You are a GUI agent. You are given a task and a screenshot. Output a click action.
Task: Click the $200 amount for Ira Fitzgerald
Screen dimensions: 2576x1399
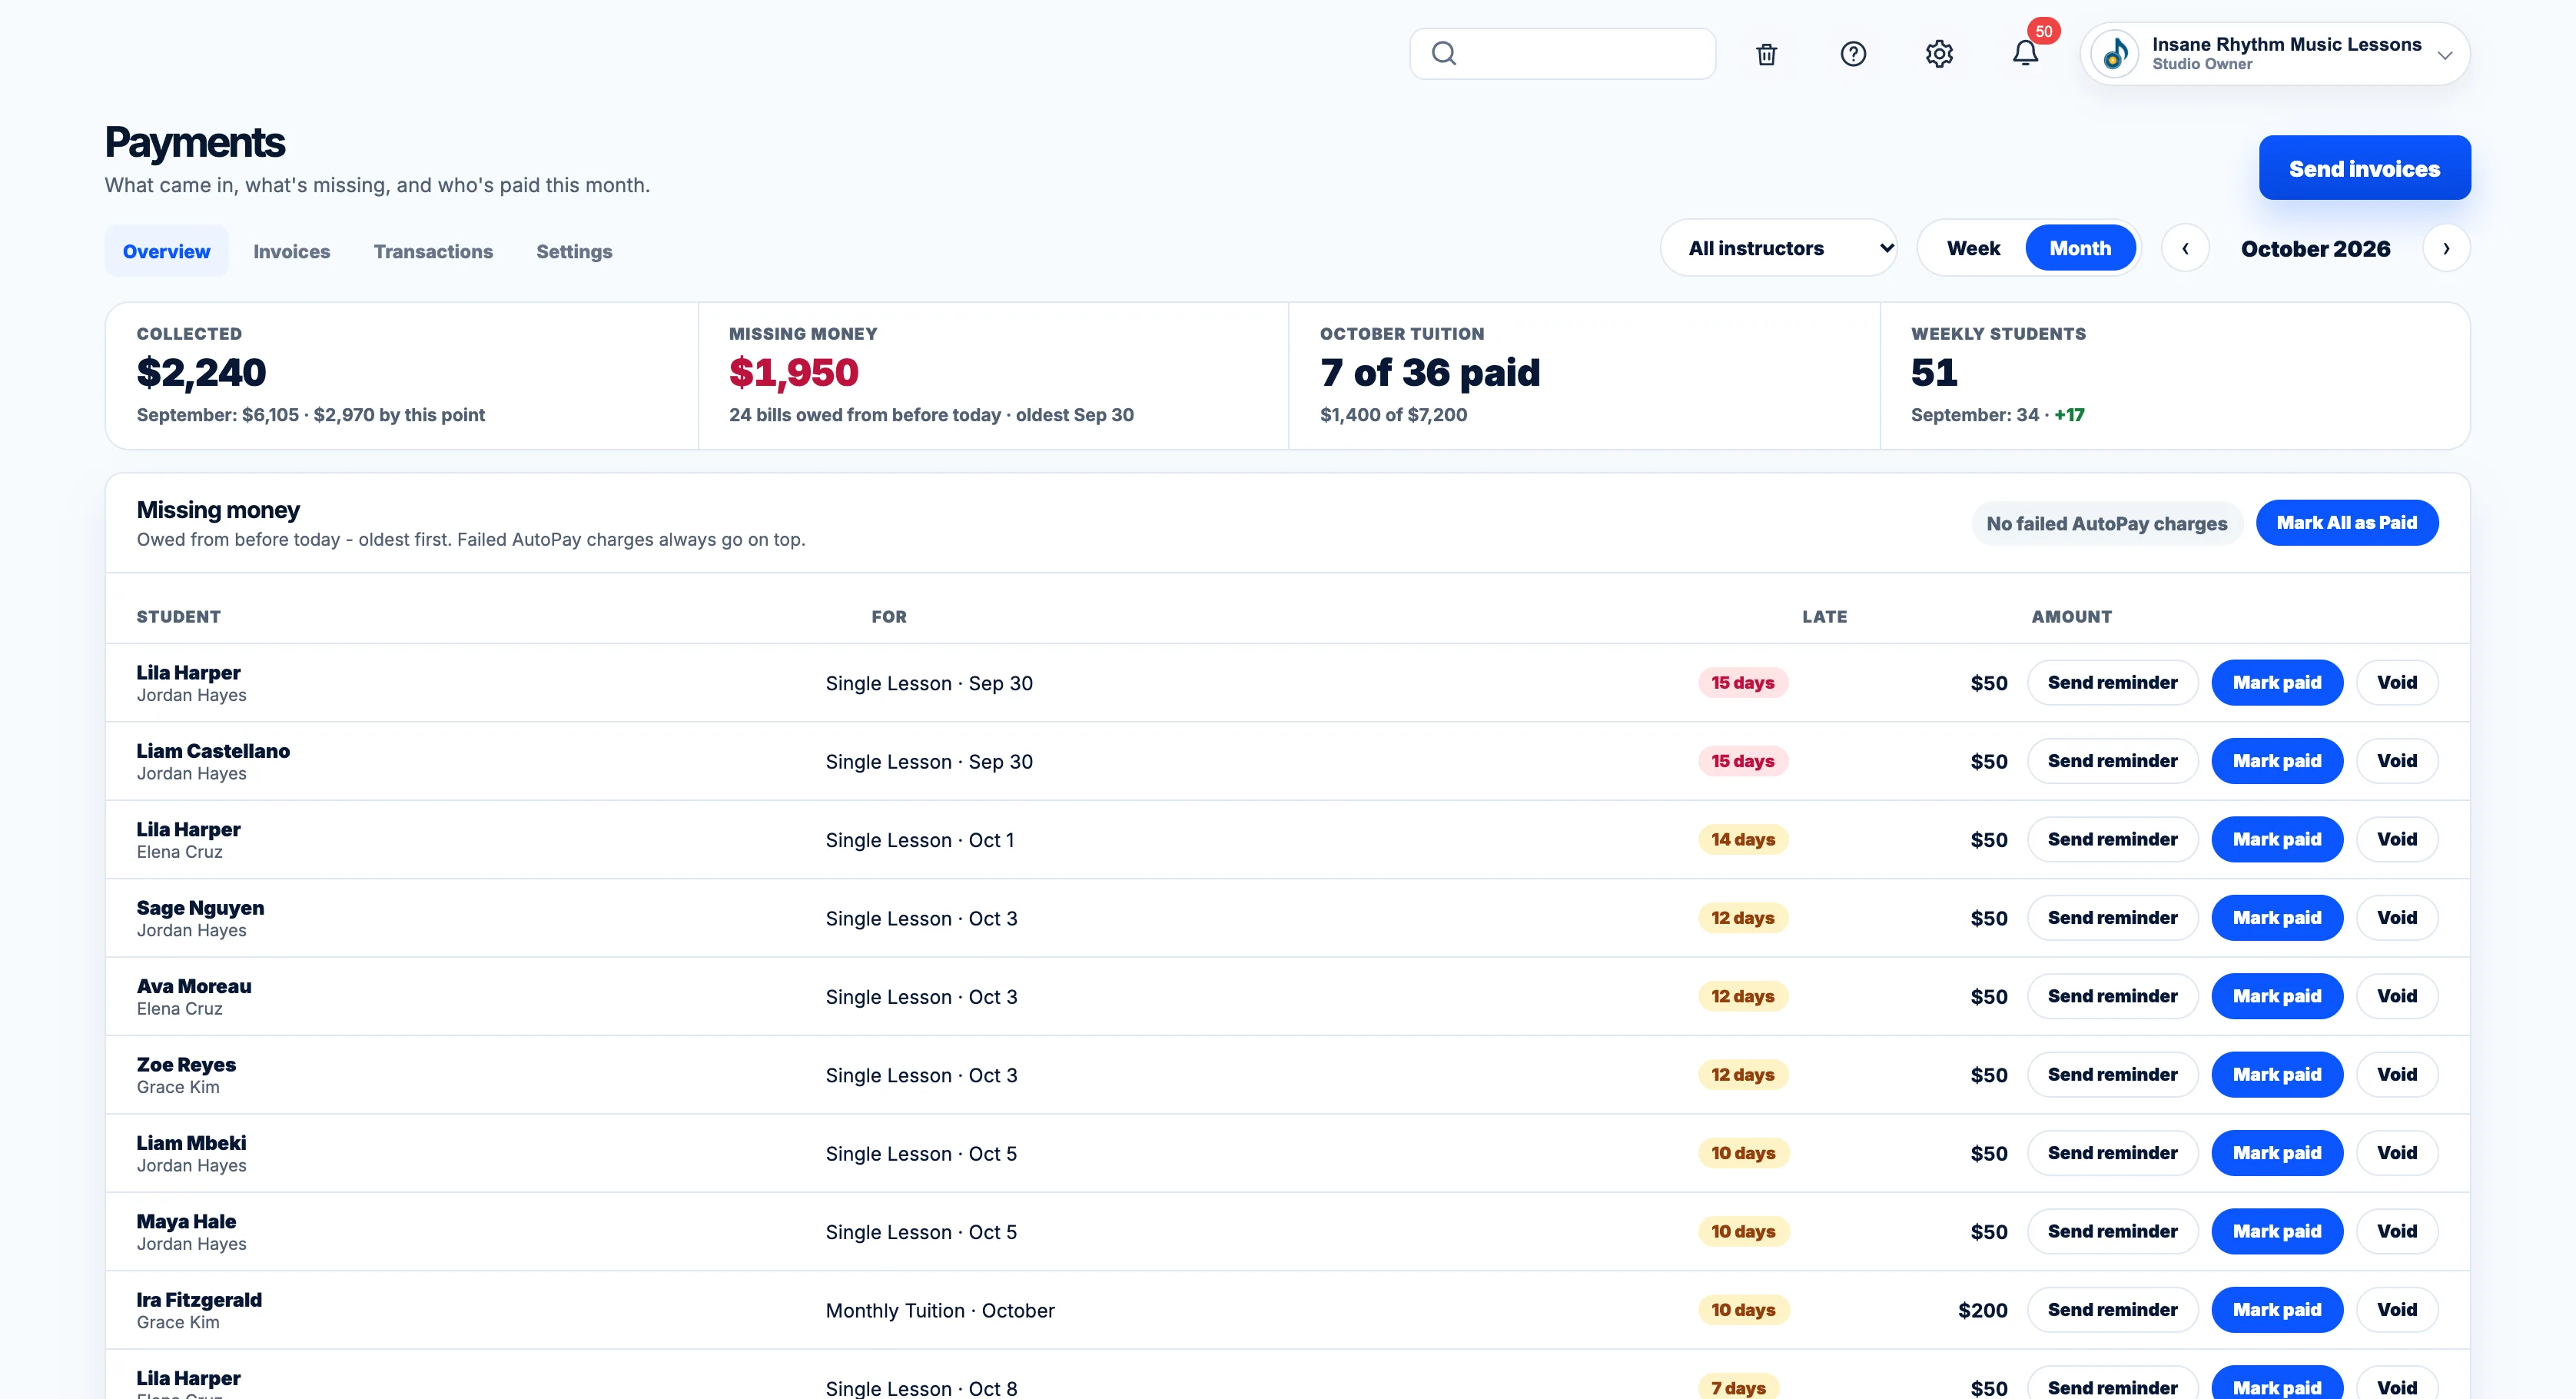point(1982,1311)
